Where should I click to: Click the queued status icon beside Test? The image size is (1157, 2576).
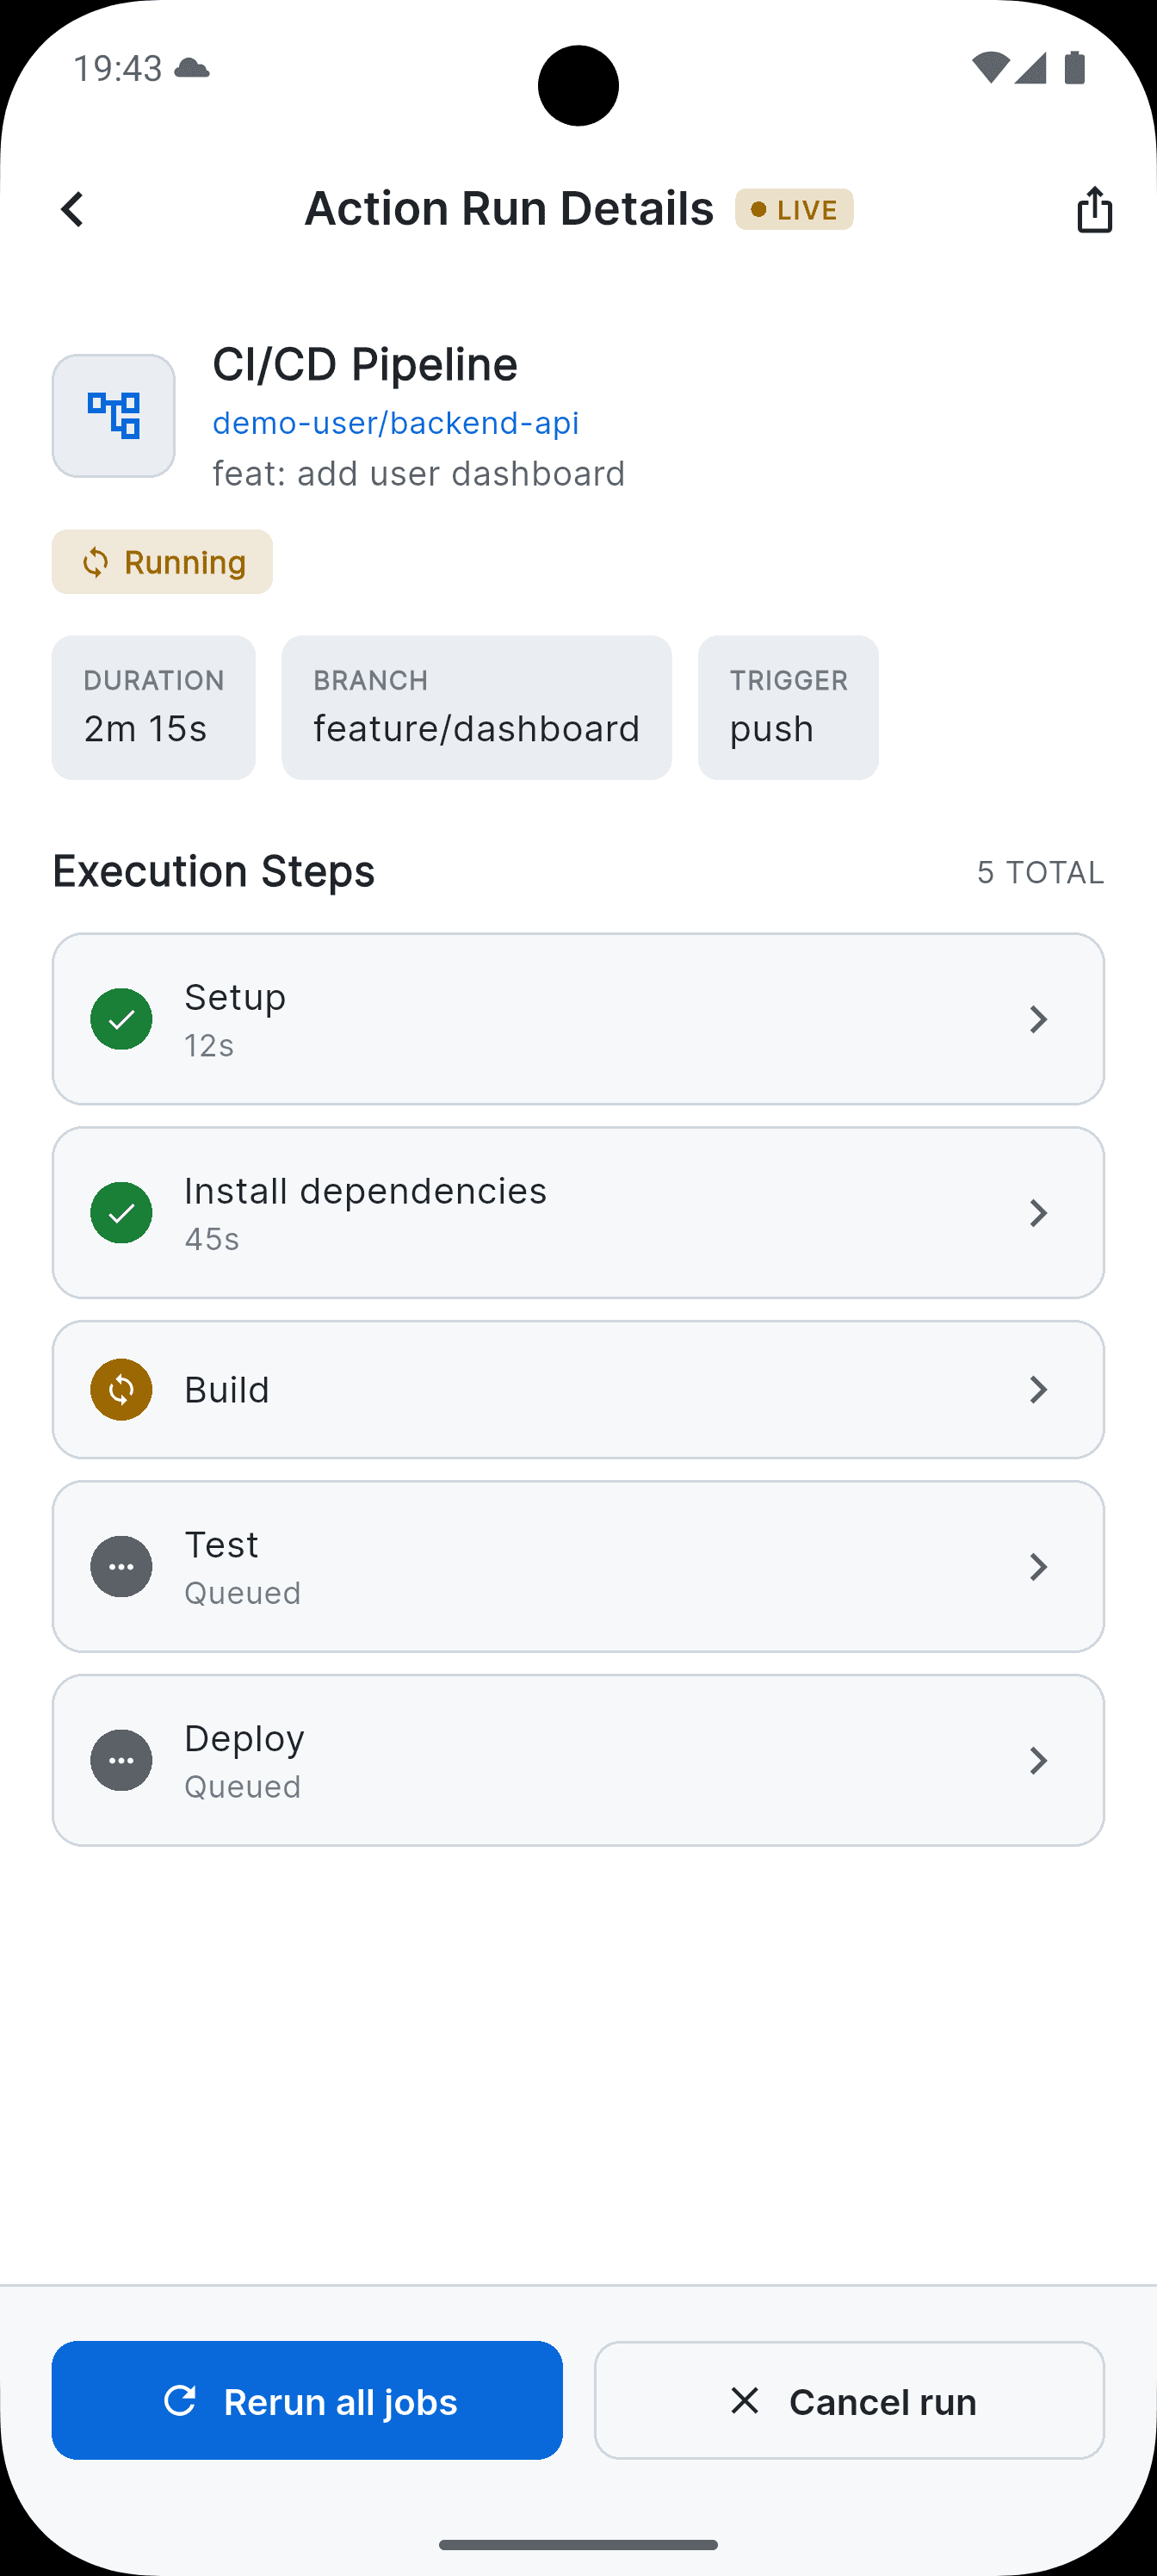(x=120, y=1566)
